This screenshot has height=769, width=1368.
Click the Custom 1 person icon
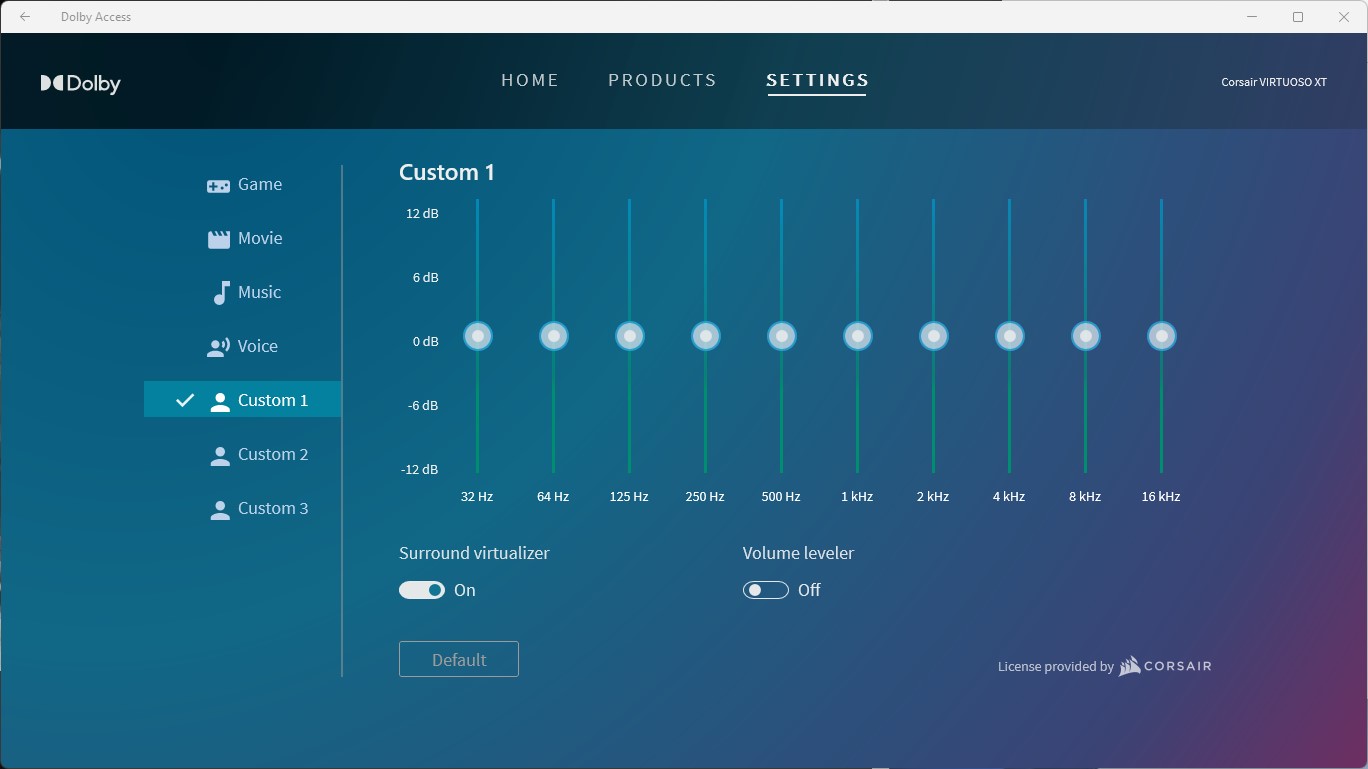pyautogui.click(x=220, y=401)
